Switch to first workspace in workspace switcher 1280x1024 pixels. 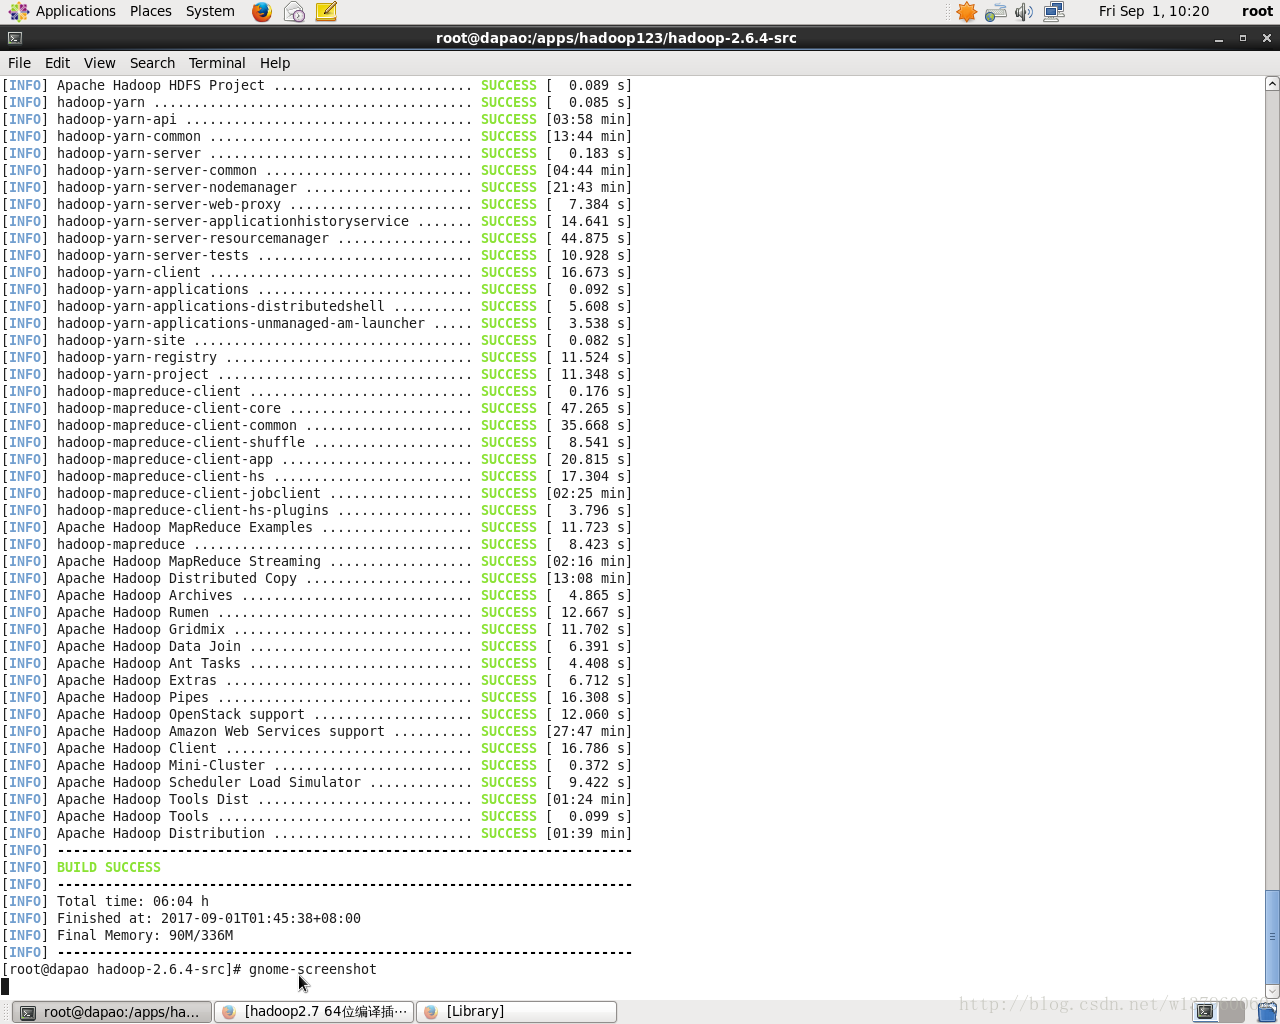point(1206,1011)
